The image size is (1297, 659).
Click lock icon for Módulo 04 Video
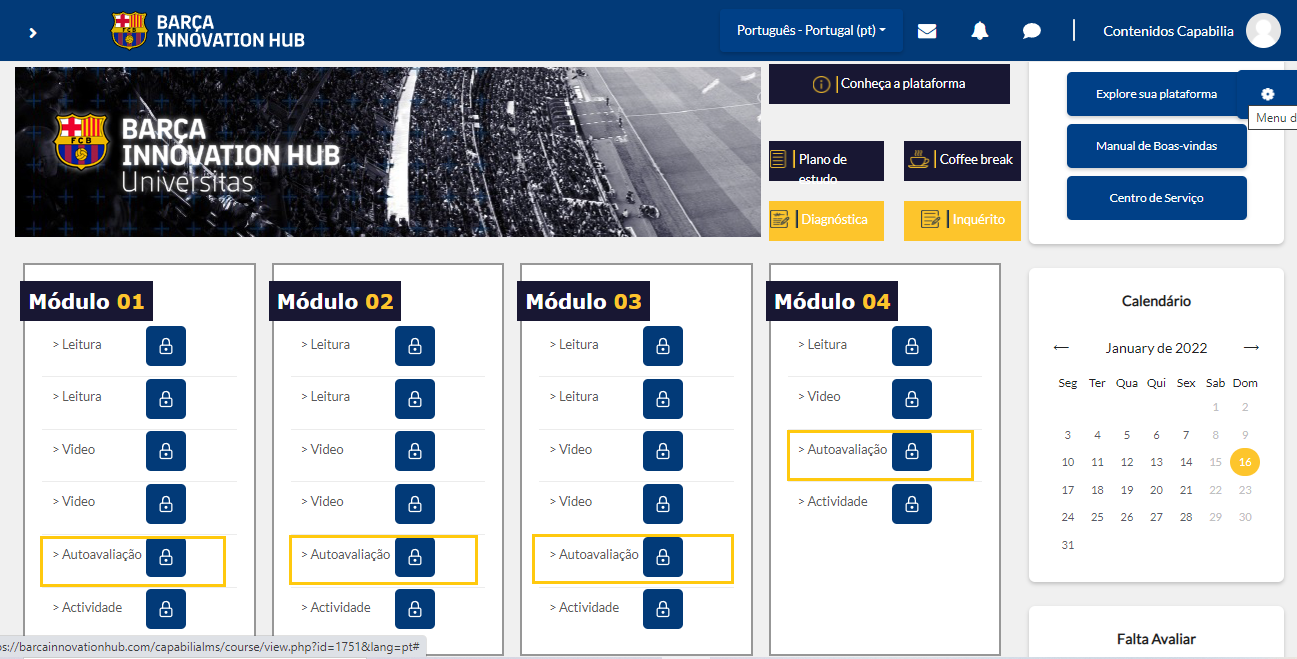tap(911, 399)
